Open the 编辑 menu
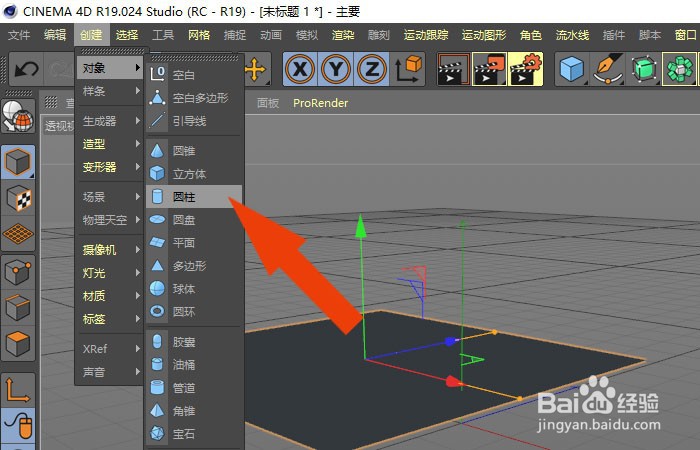 55,35
